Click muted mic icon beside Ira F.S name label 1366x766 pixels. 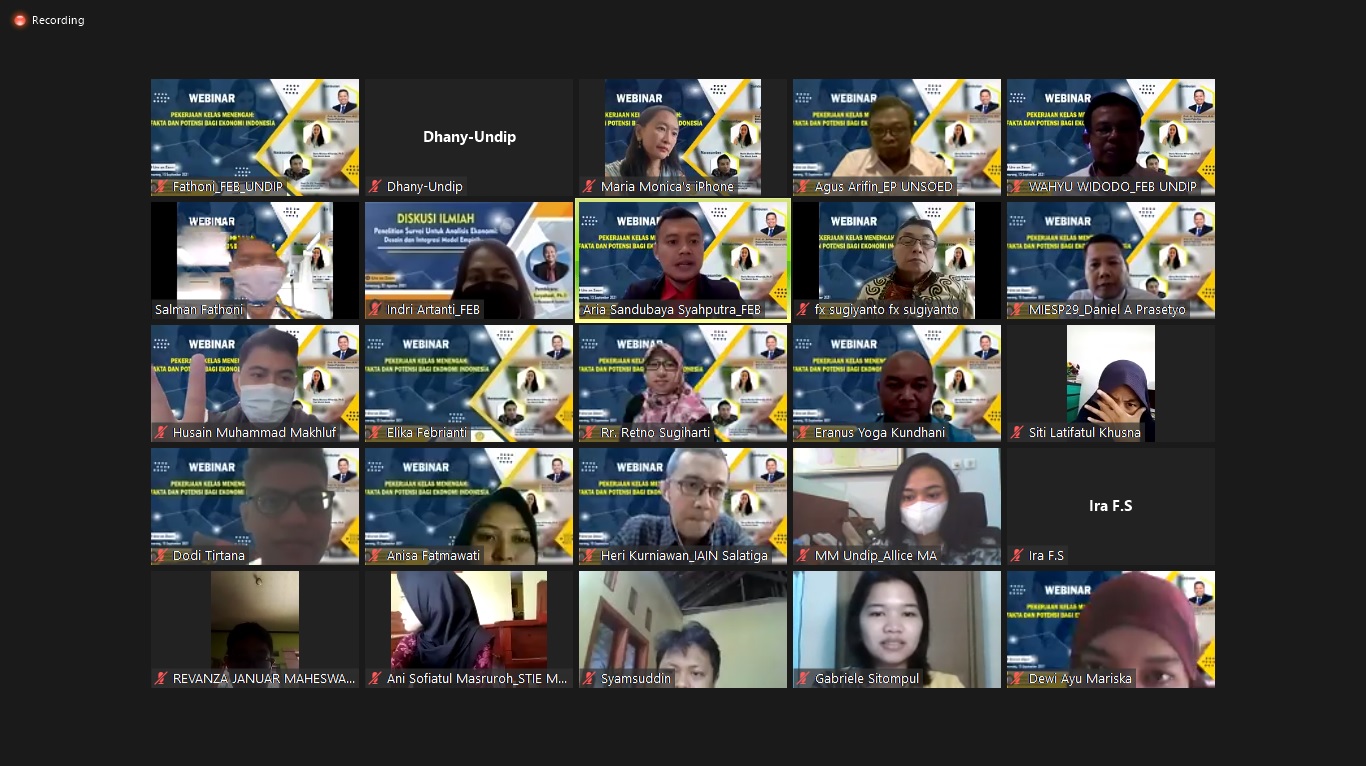tap(1018, 556)
